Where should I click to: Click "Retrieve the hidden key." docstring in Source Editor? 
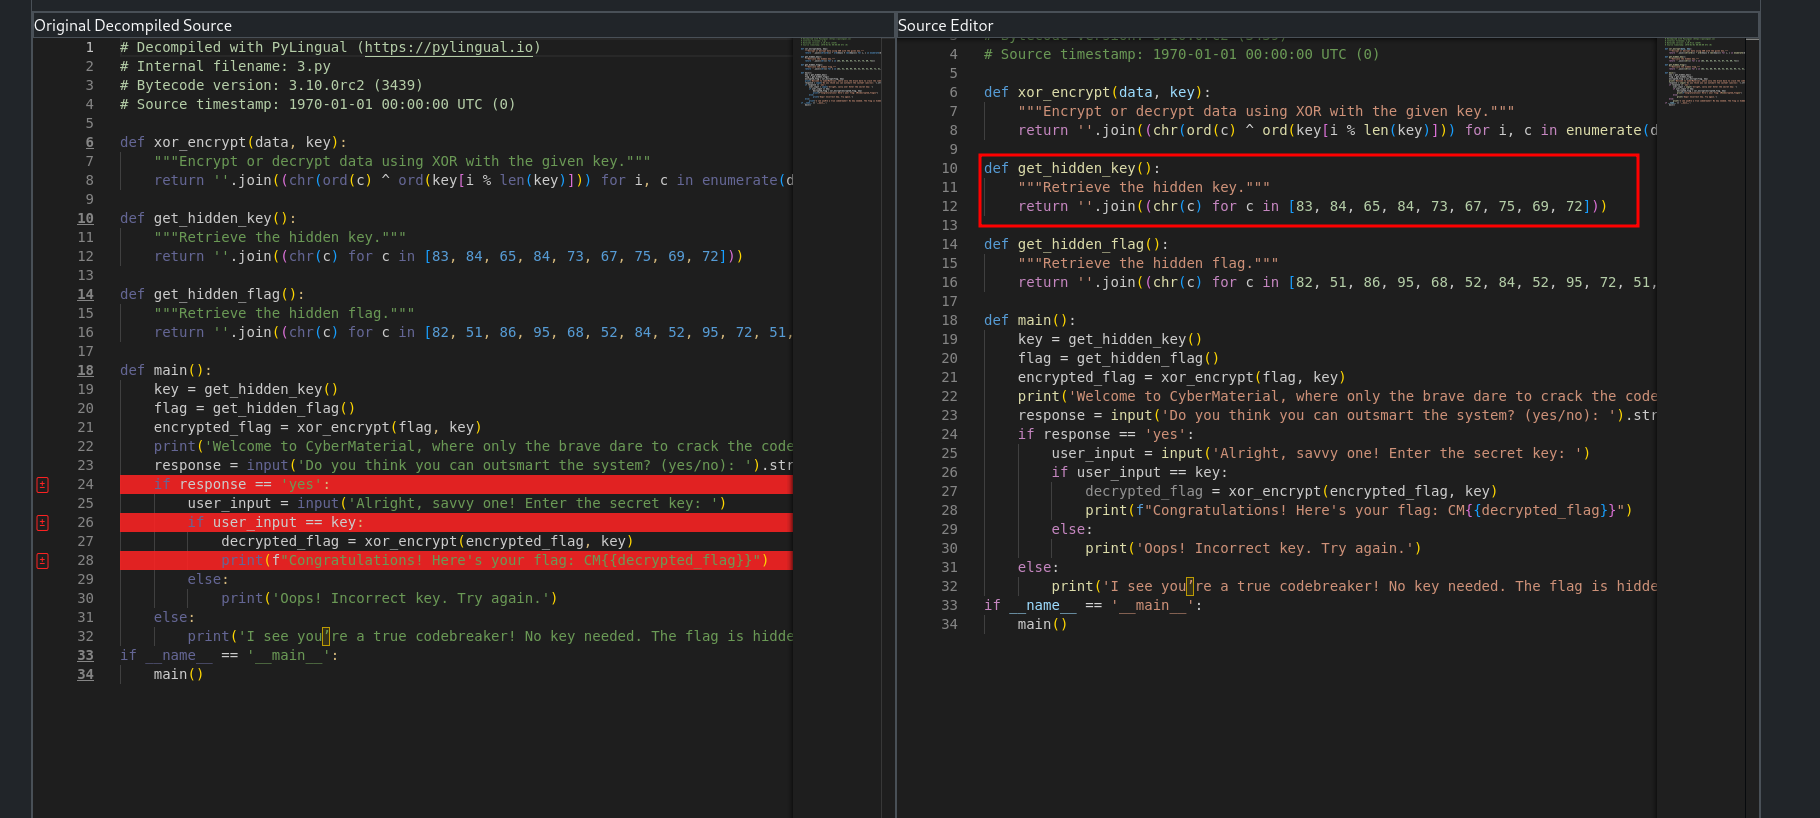[x=1144, y=187]
